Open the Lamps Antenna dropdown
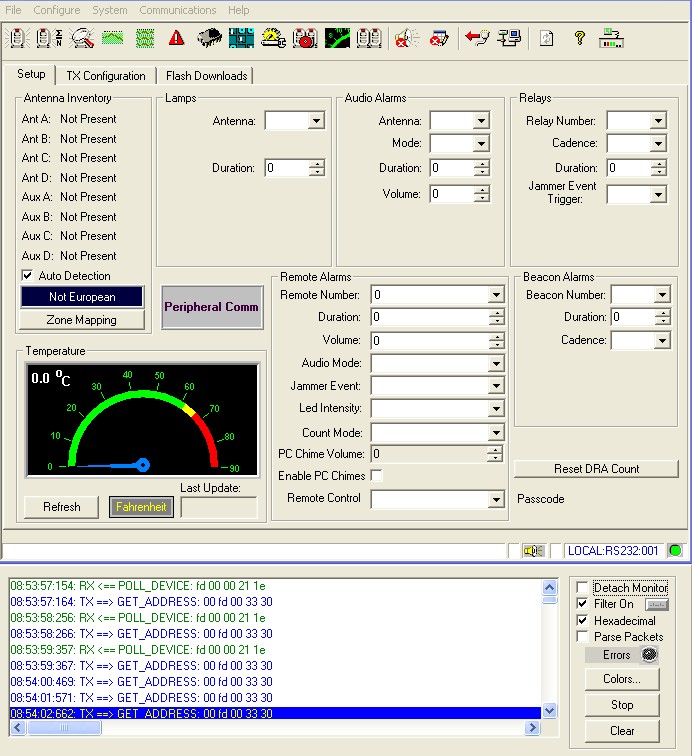 [x=316, y=121]
